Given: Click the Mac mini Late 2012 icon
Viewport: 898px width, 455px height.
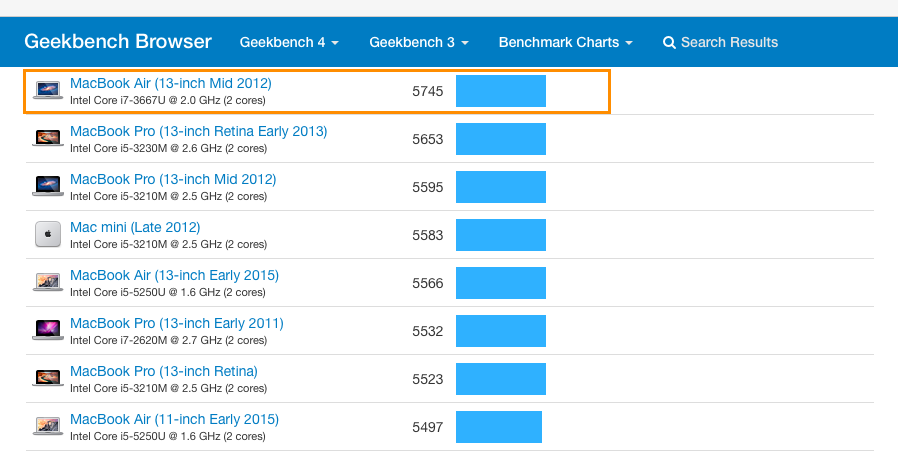Looking at the screenshot, I should tap(48, 234).
